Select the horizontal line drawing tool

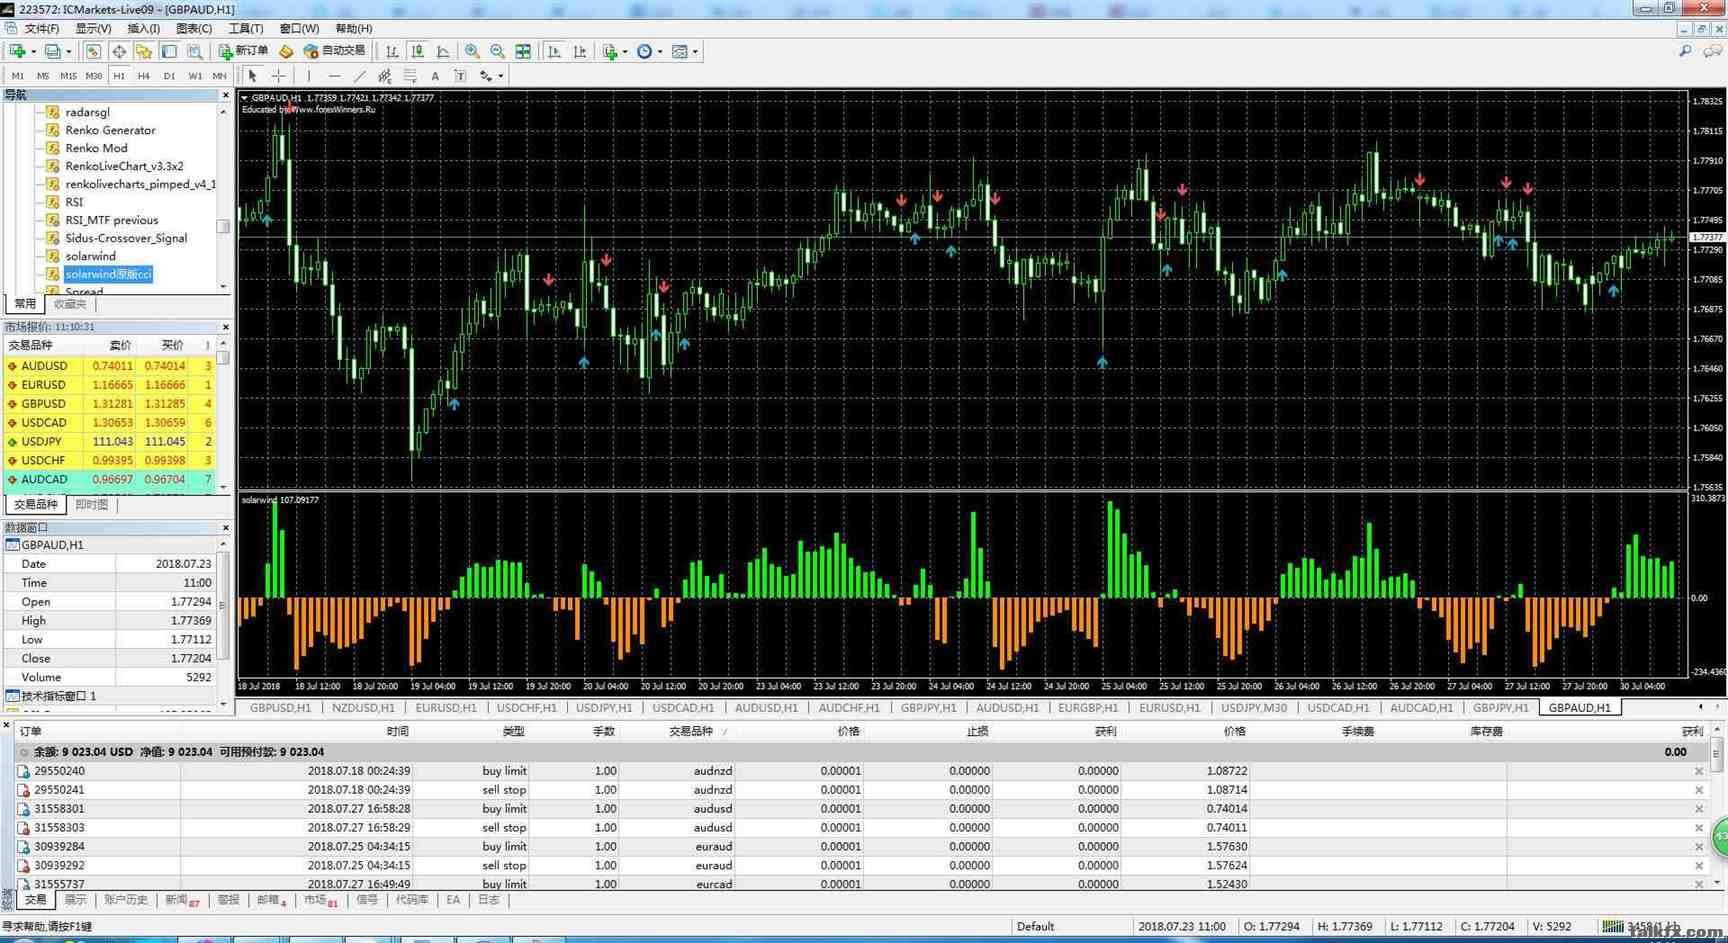click(x=334, y=75)
